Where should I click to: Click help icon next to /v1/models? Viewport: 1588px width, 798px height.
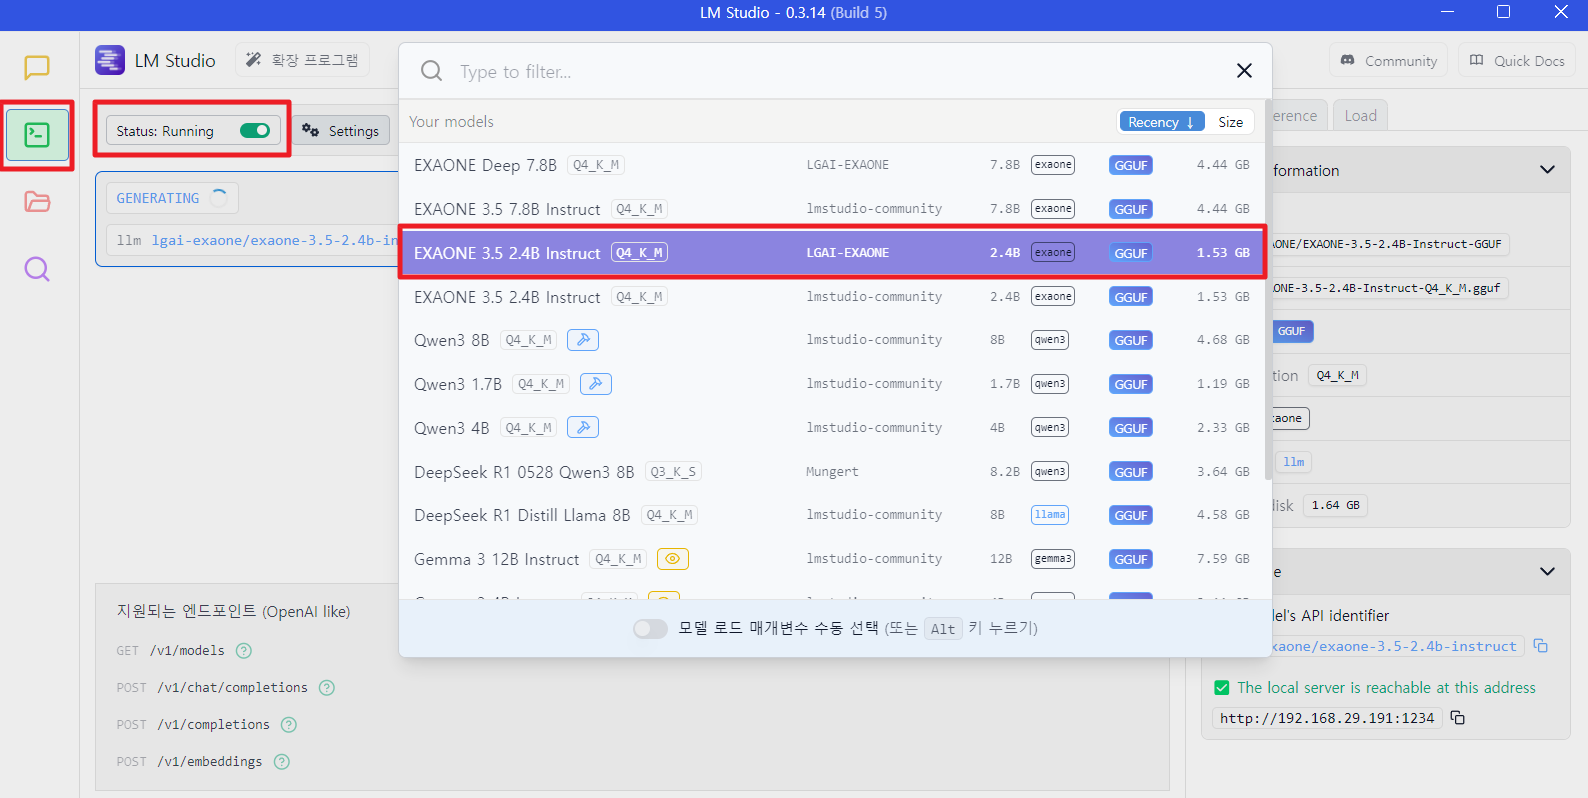[244, 651]
